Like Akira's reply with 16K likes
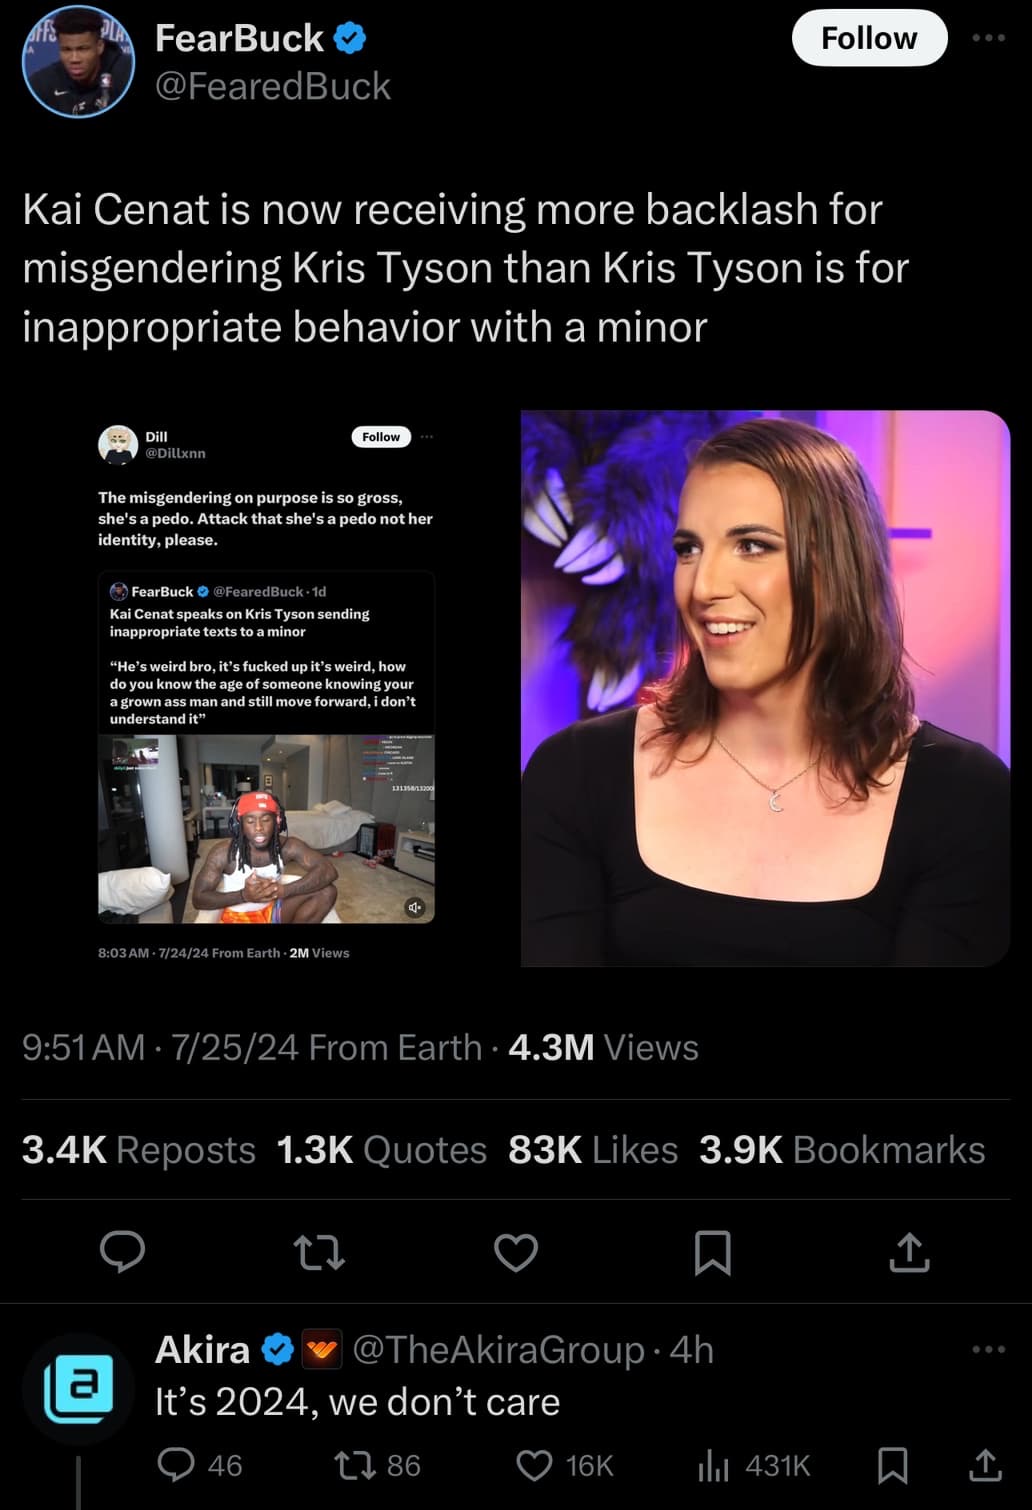This screenshot has width=1032, height=1510. pos(564,1465)
